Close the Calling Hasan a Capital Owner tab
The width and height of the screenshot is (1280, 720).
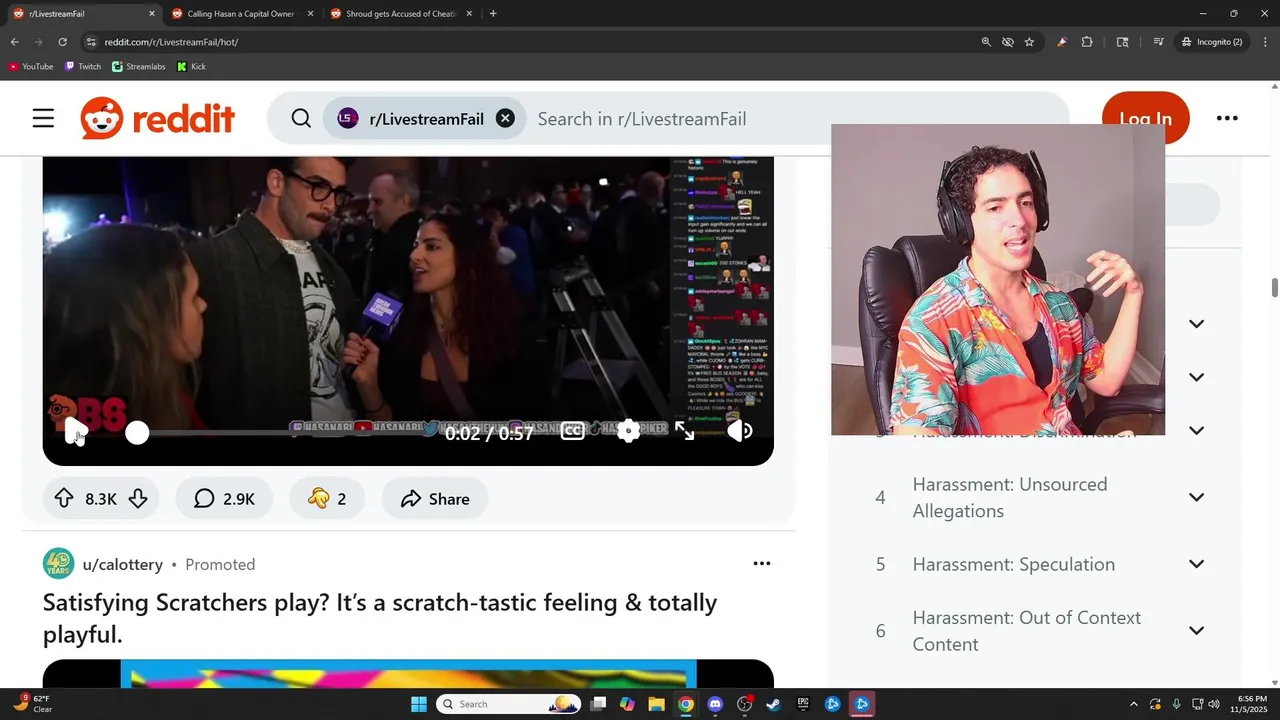pos(310,14)
